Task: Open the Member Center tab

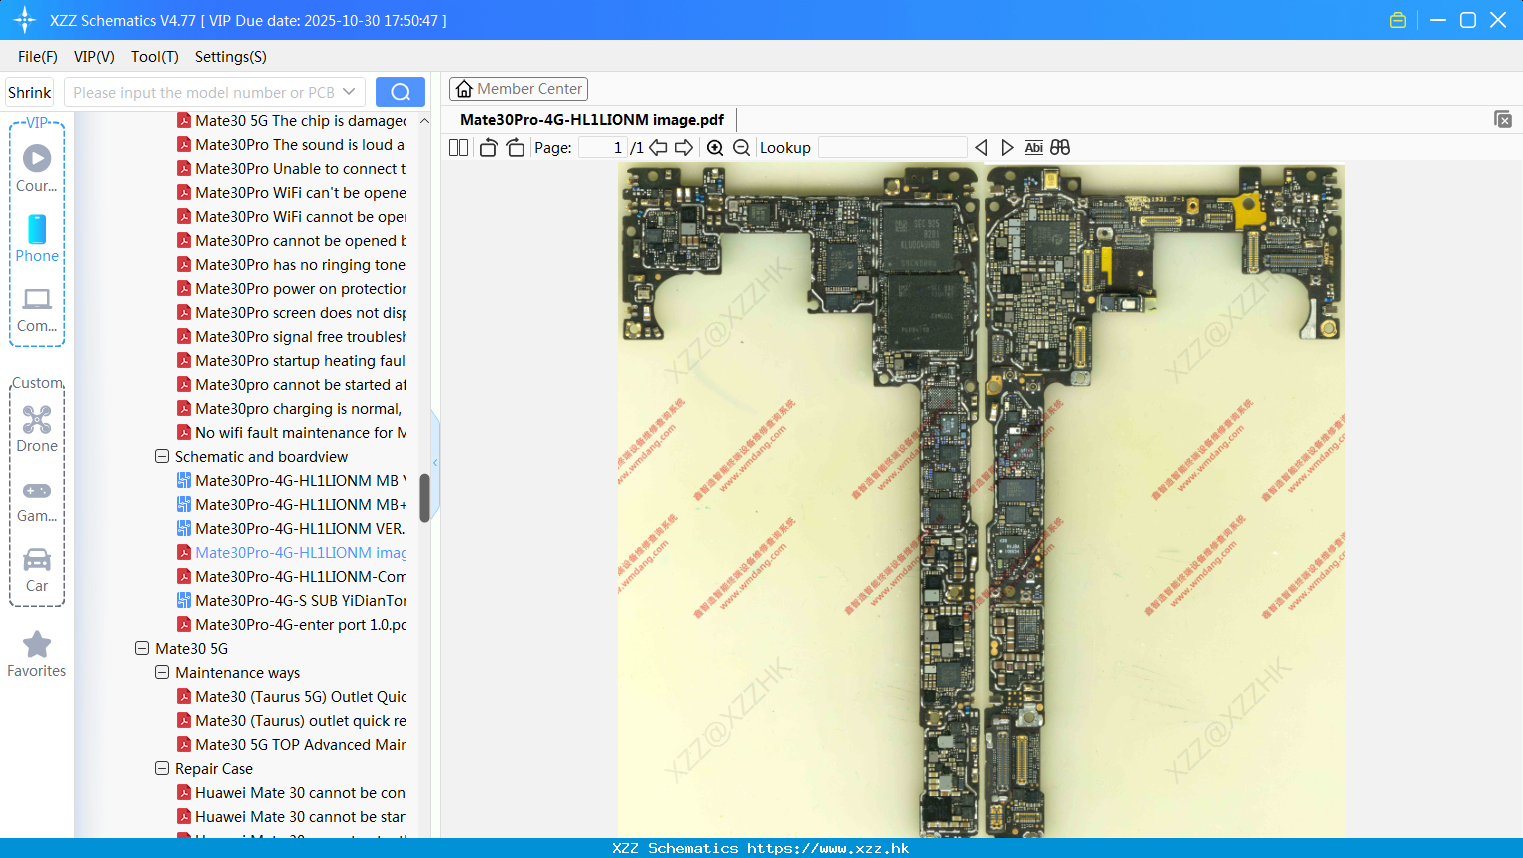Action: [x=518, y=89]
